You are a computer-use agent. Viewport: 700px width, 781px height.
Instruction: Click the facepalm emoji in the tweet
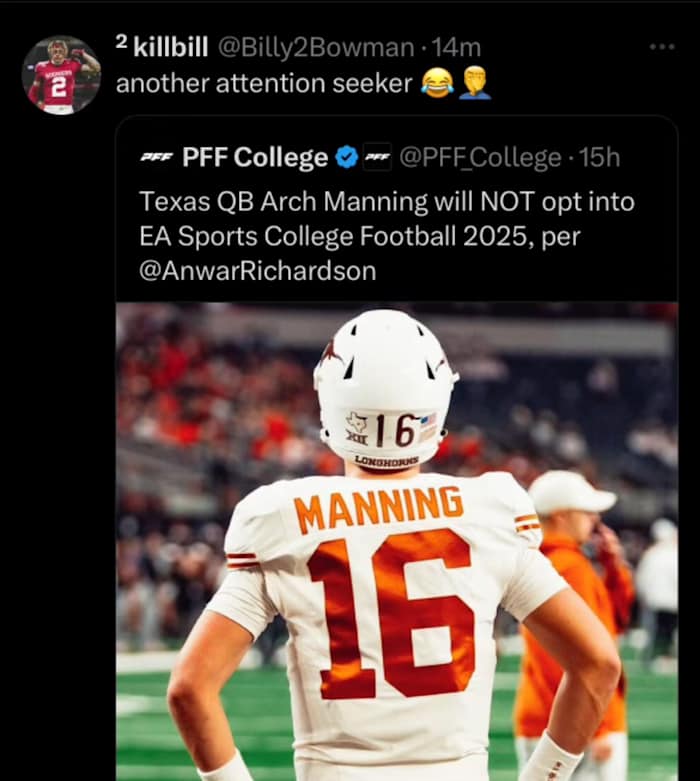pyautogui.click(x=475, y=84)
